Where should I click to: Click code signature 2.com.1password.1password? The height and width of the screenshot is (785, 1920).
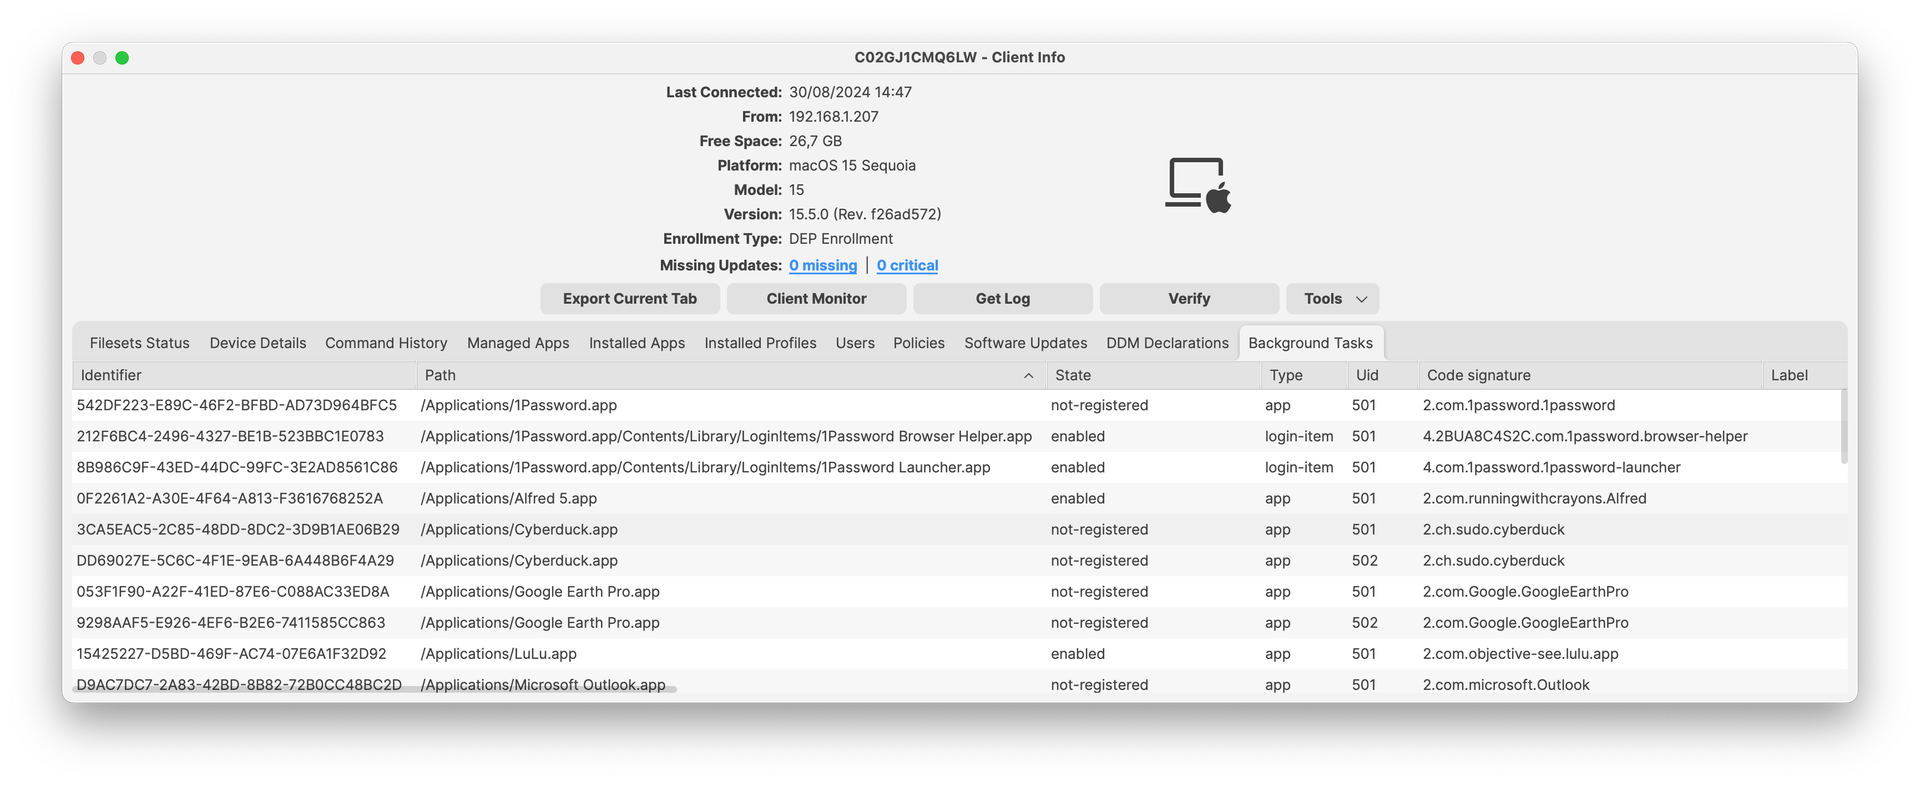click(x=1519, y=405)
